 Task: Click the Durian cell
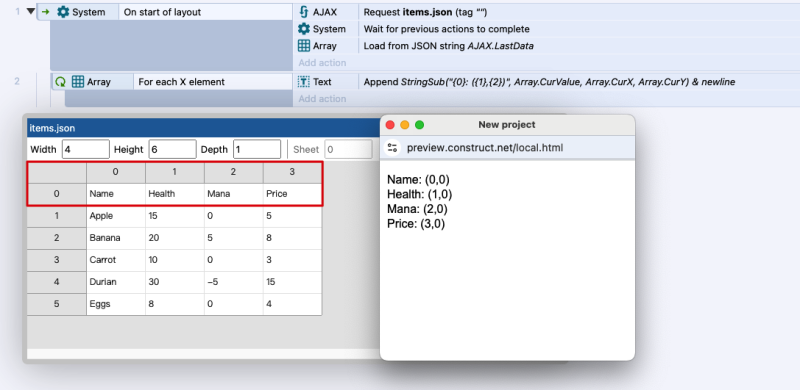(116, 282)
